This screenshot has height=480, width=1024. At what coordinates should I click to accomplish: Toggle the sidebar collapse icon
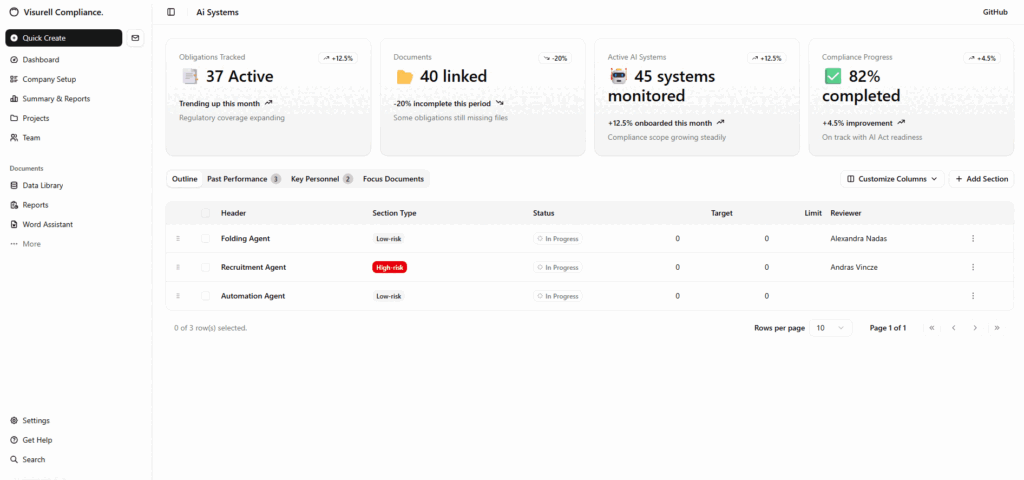[171, 12]
